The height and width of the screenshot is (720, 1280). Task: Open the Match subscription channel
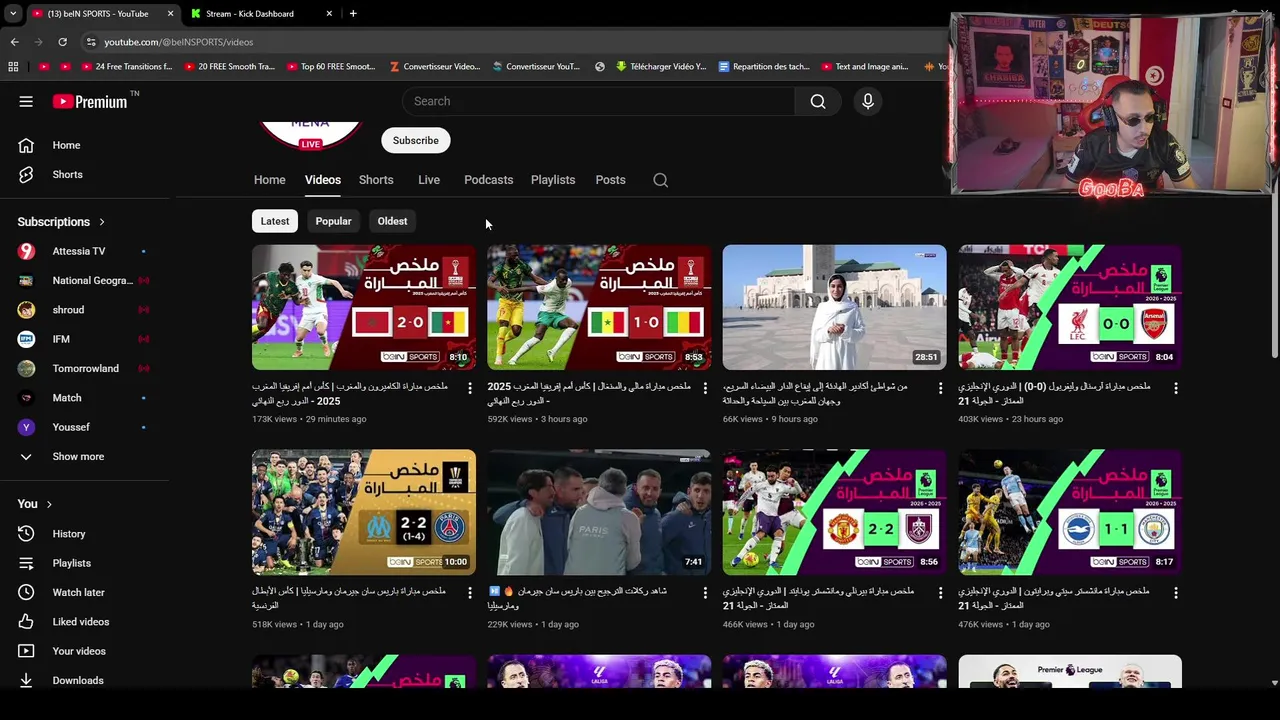coord(67,398)
